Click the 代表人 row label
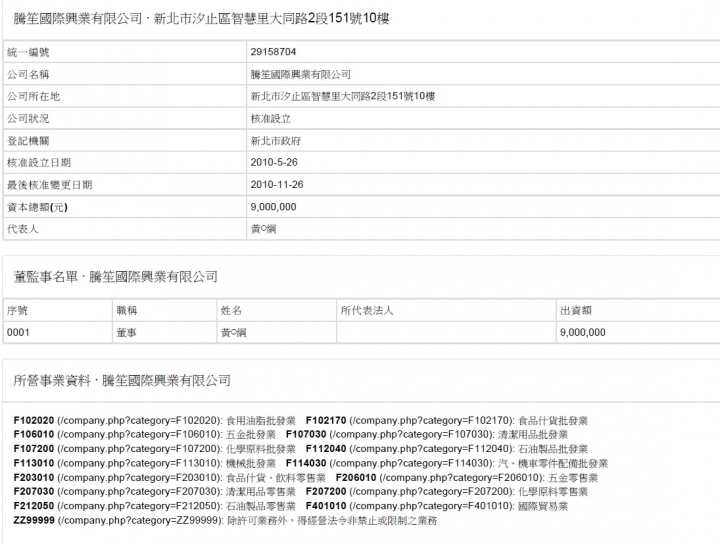This screenshot has width=720, height=544. pyautogui.click(x=22, y=229)
